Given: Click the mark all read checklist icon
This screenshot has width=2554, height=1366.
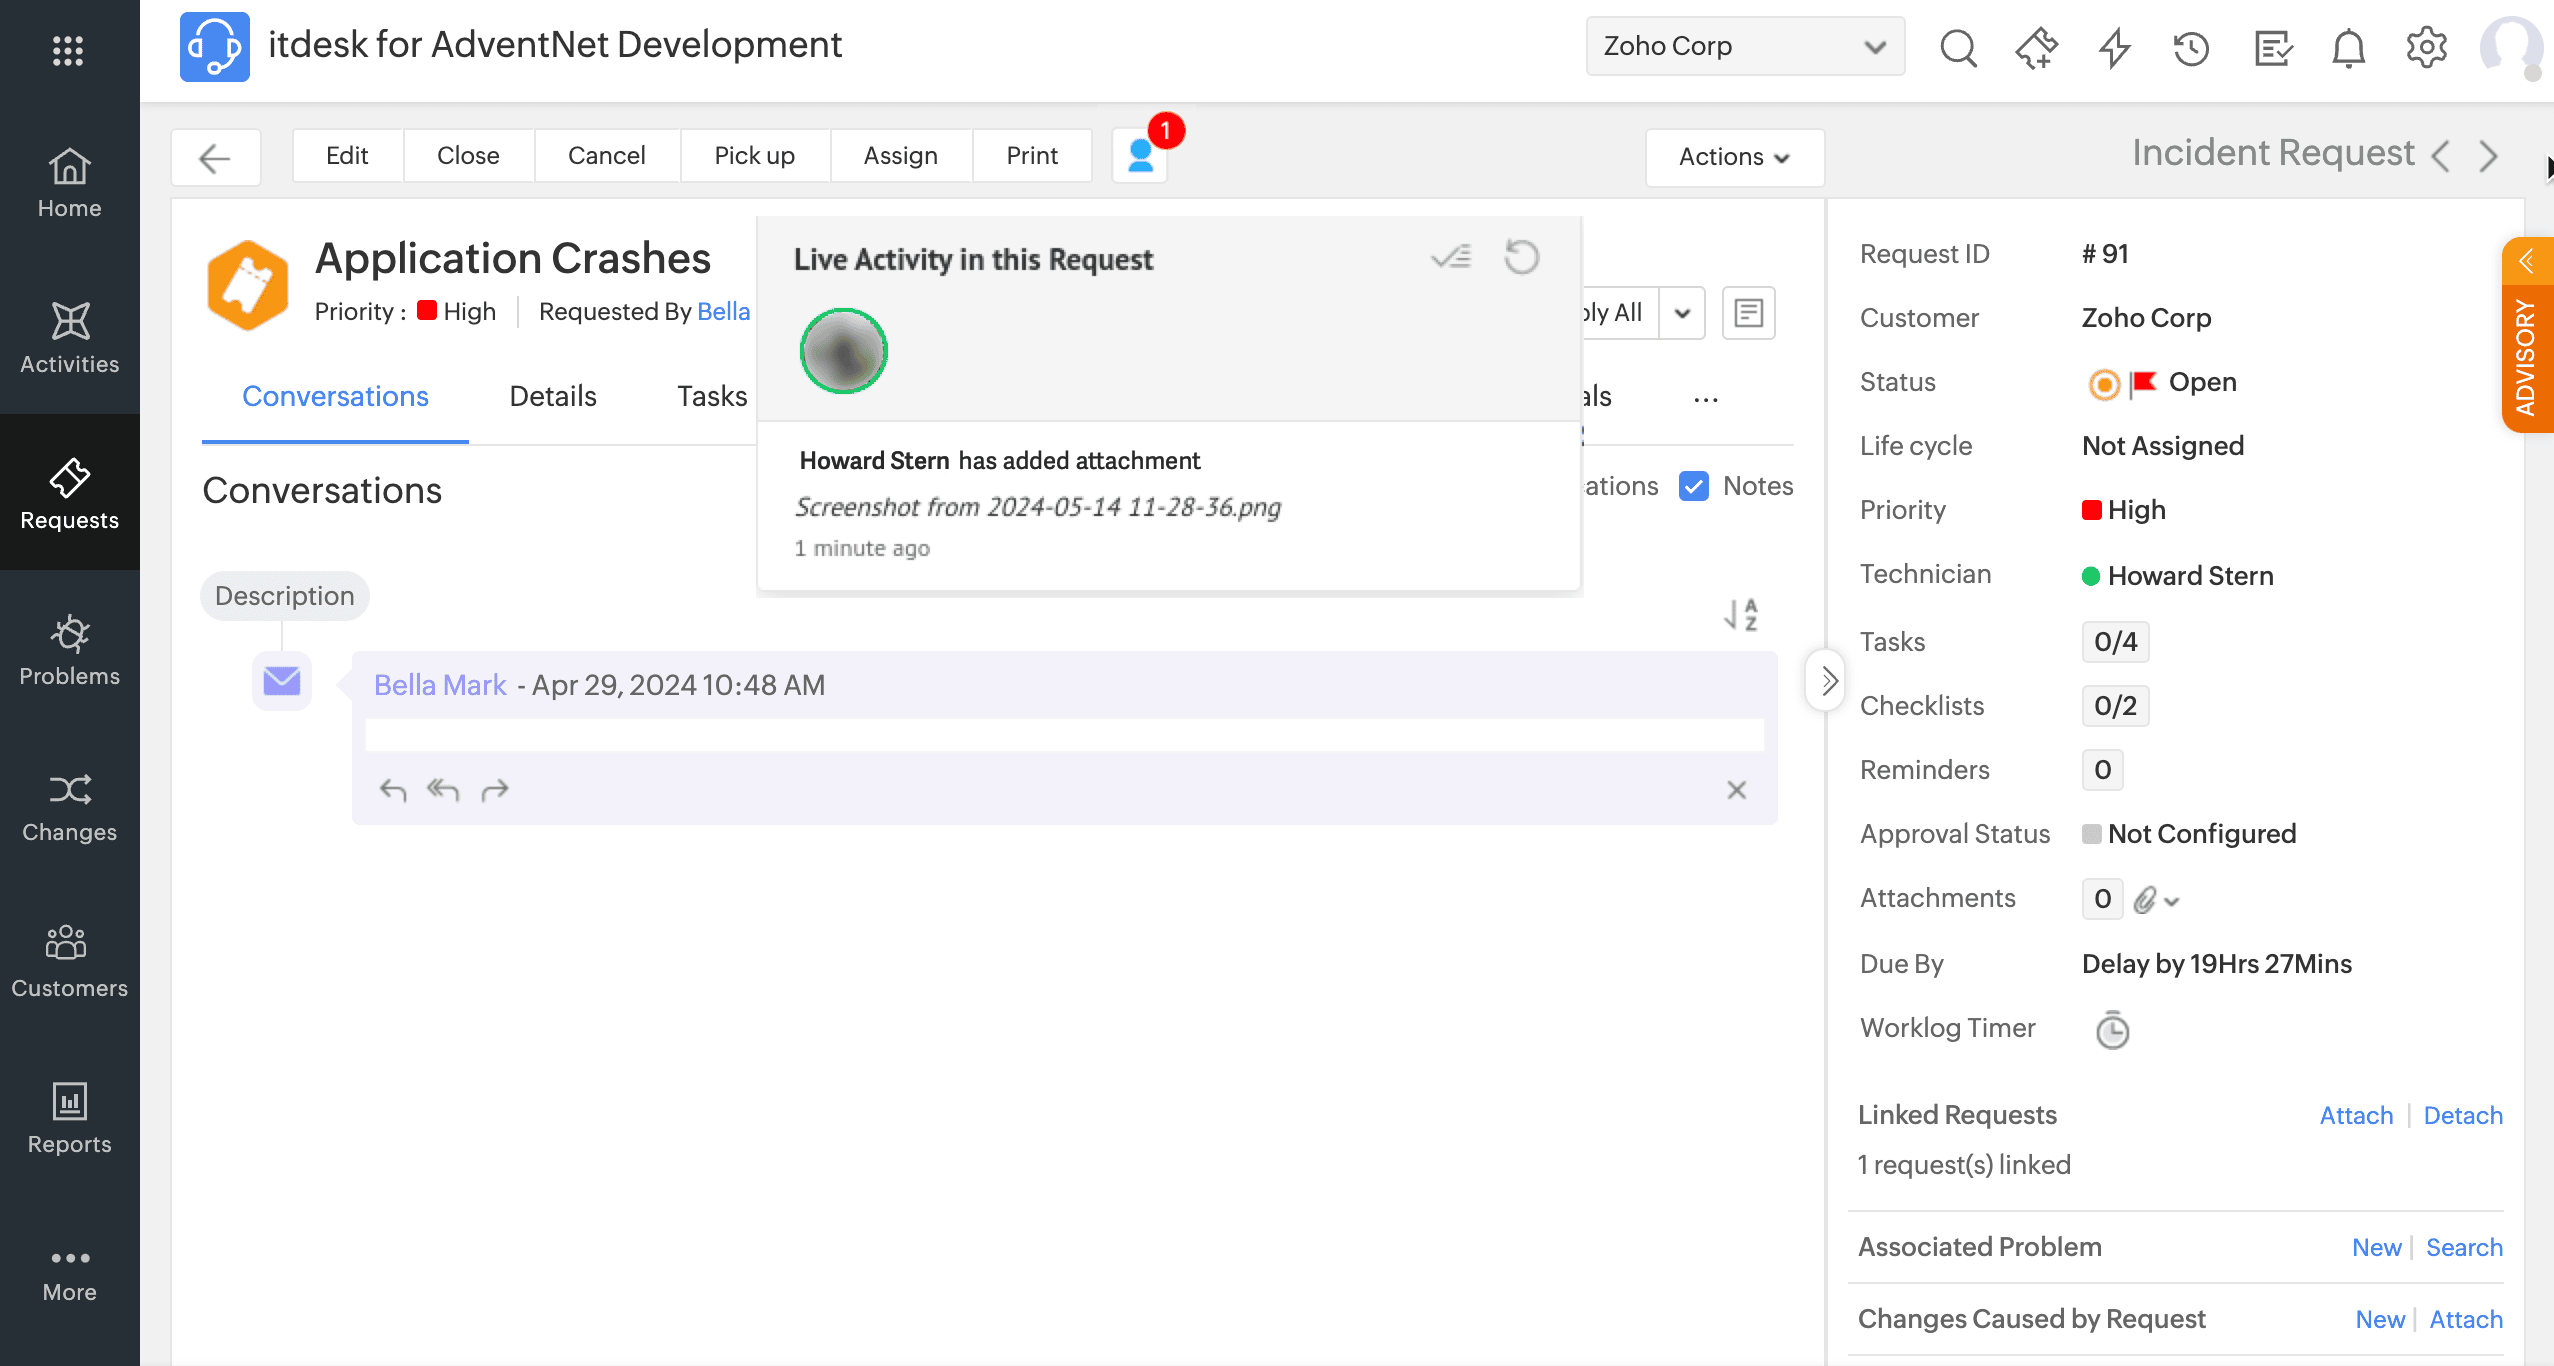Looking at the screenshot, I should point(1451,258).
